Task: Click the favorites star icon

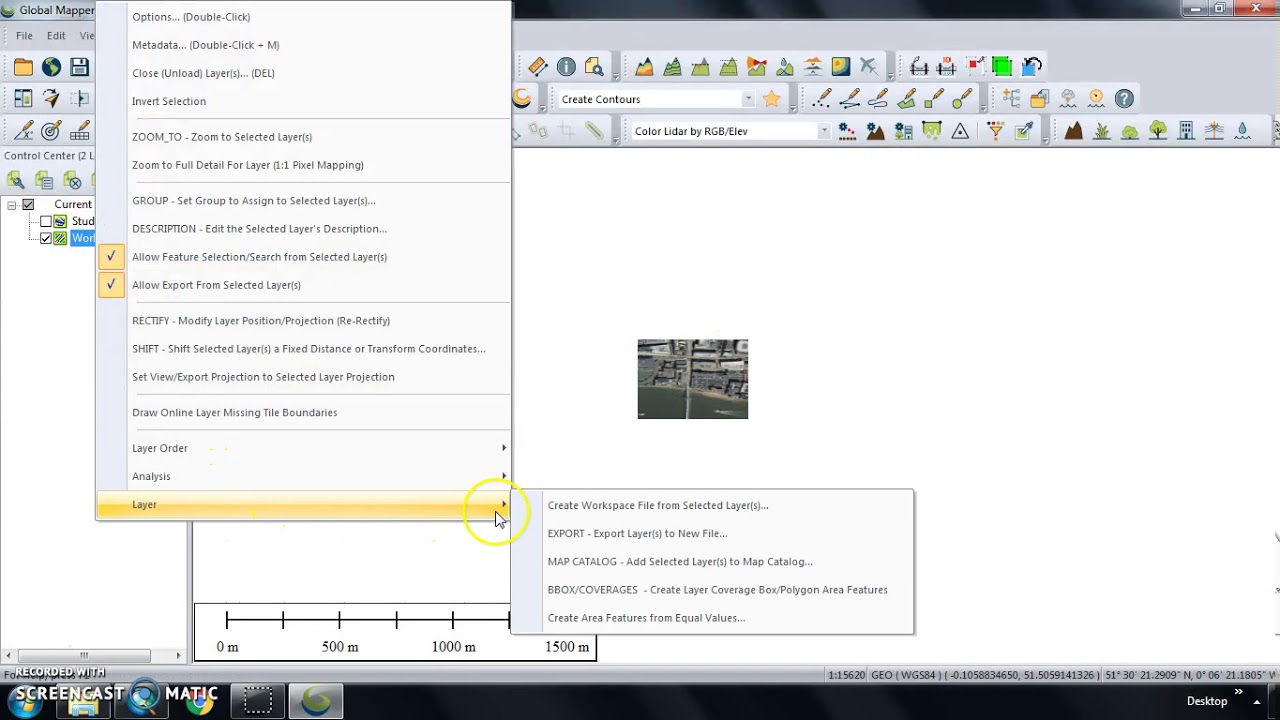Action: 771,99
